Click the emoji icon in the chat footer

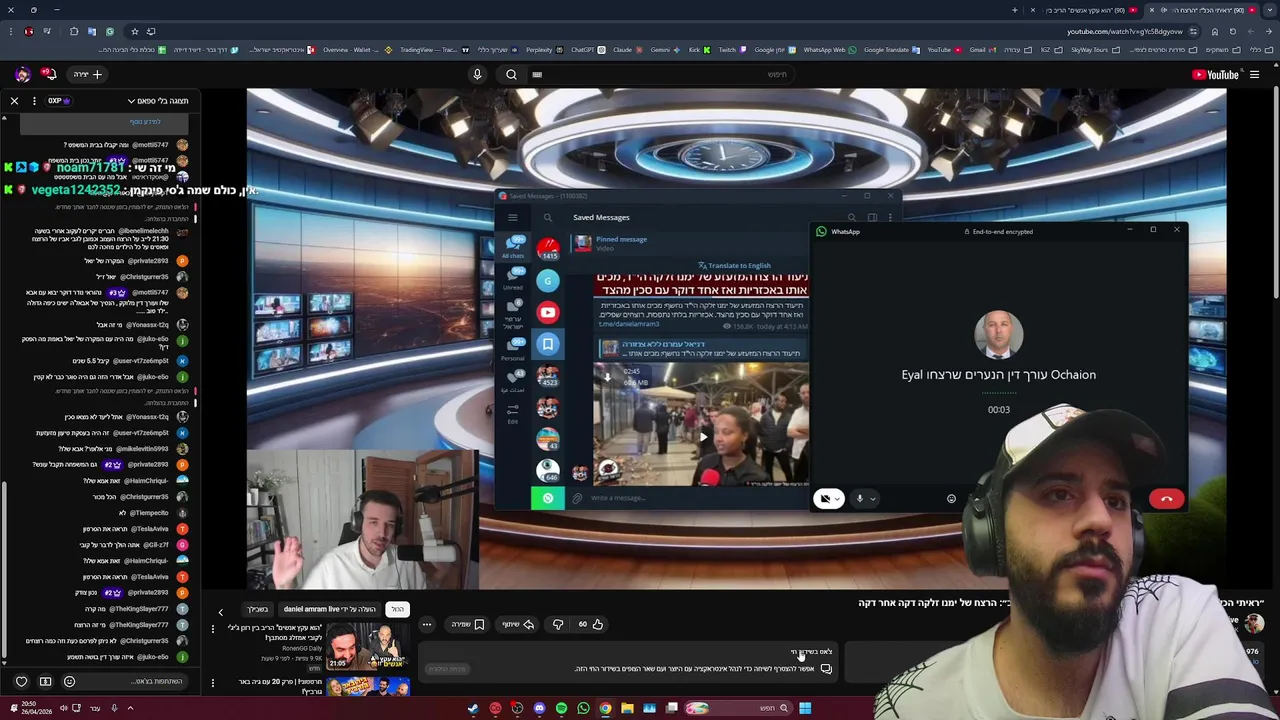point(69,682)
